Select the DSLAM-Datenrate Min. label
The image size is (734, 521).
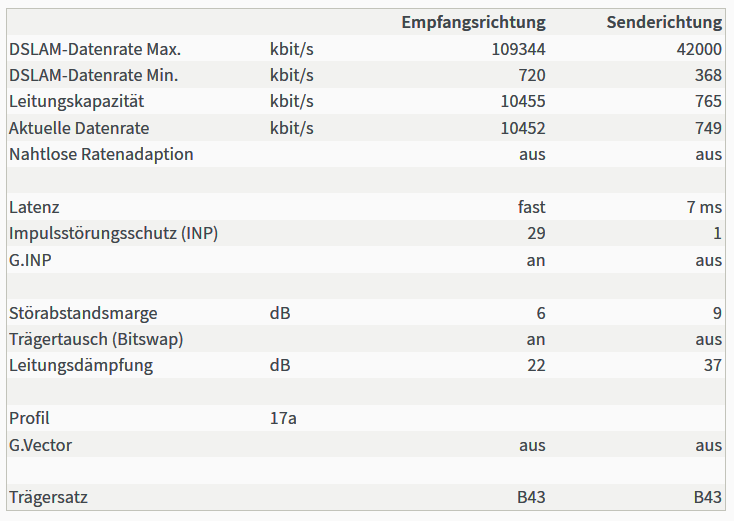[94, 75]
